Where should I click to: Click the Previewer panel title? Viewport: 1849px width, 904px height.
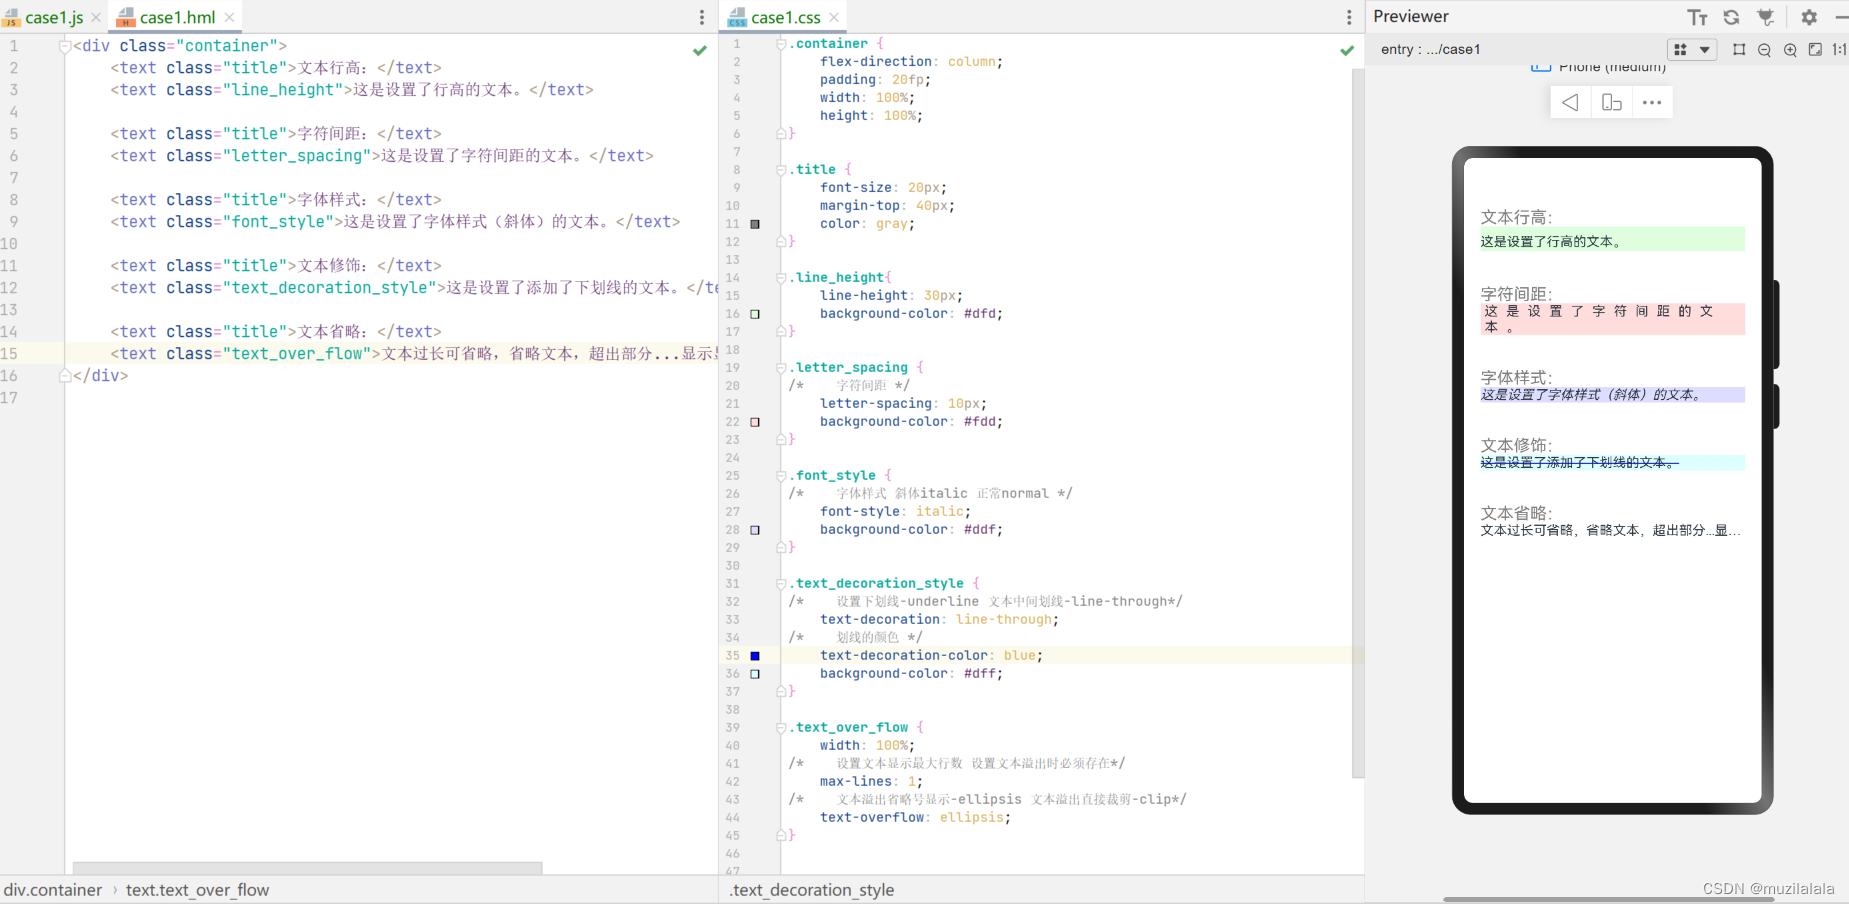point(1411,17)
